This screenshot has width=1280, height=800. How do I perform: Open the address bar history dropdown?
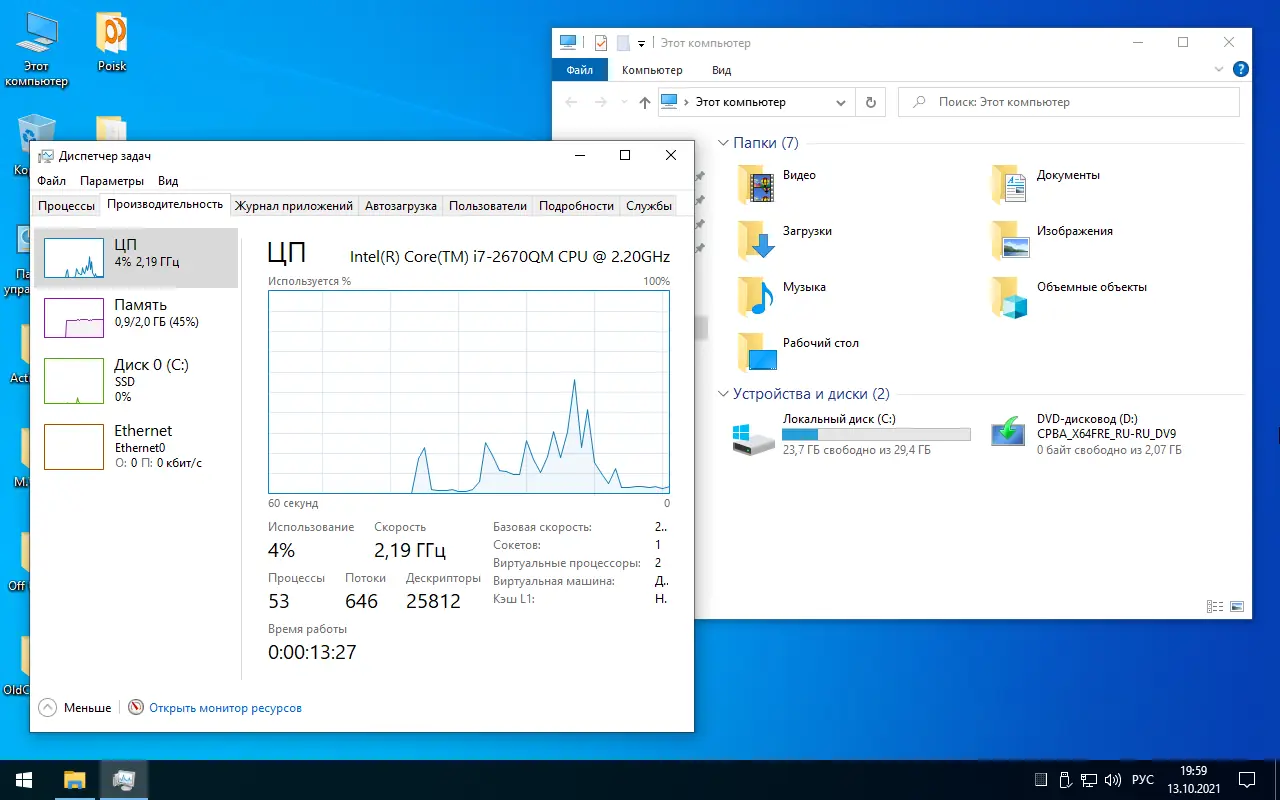[840, 102]
